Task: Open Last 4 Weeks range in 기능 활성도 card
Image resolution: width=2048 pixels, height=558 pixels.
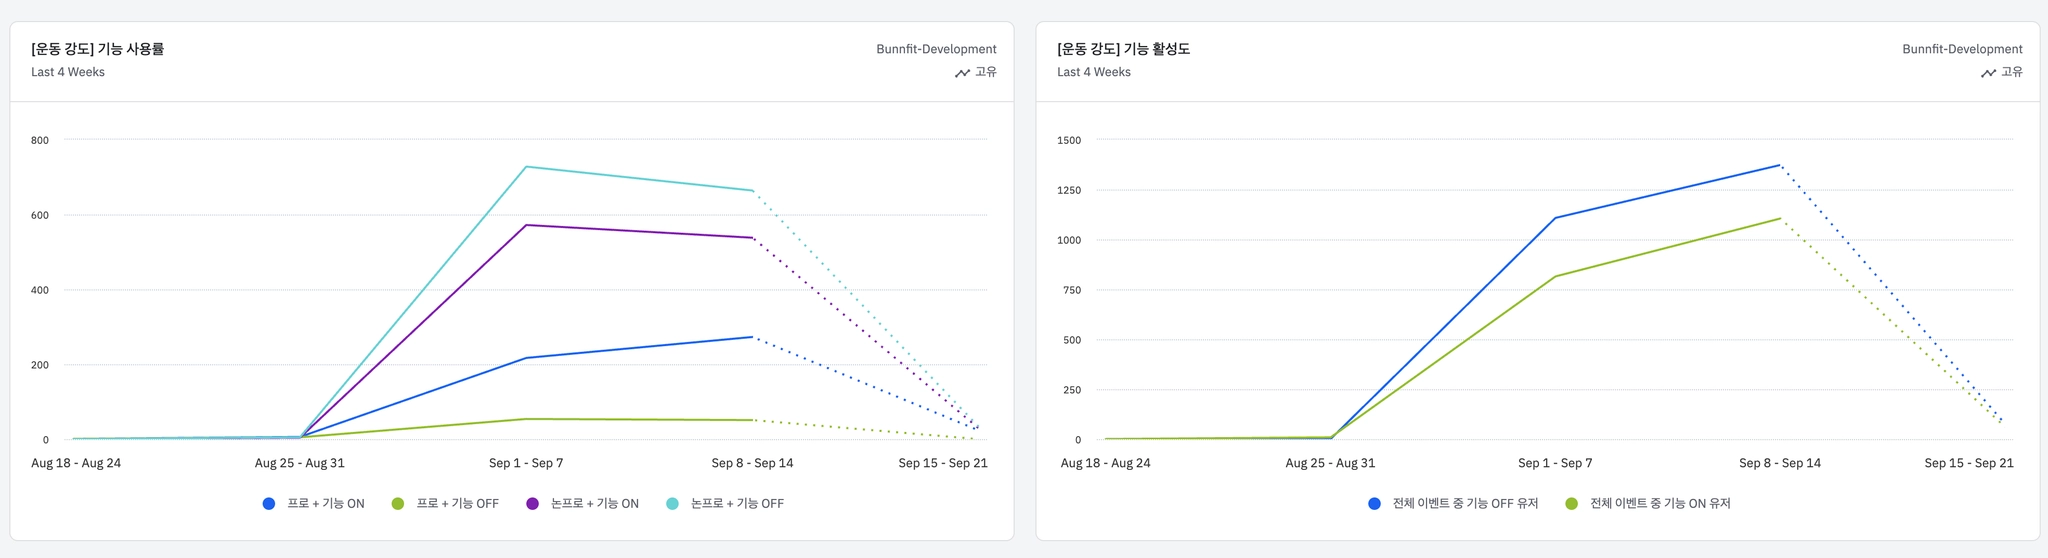Action: click(x=1094, y=72)
